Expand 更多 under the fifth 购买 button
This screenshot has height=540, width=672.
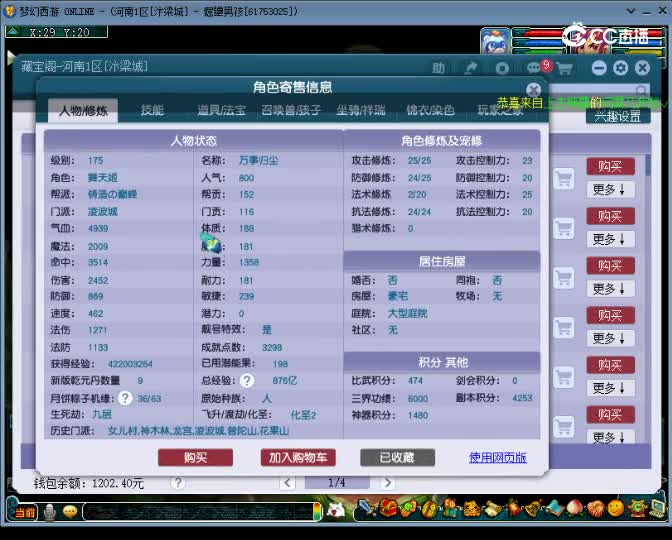610,388
